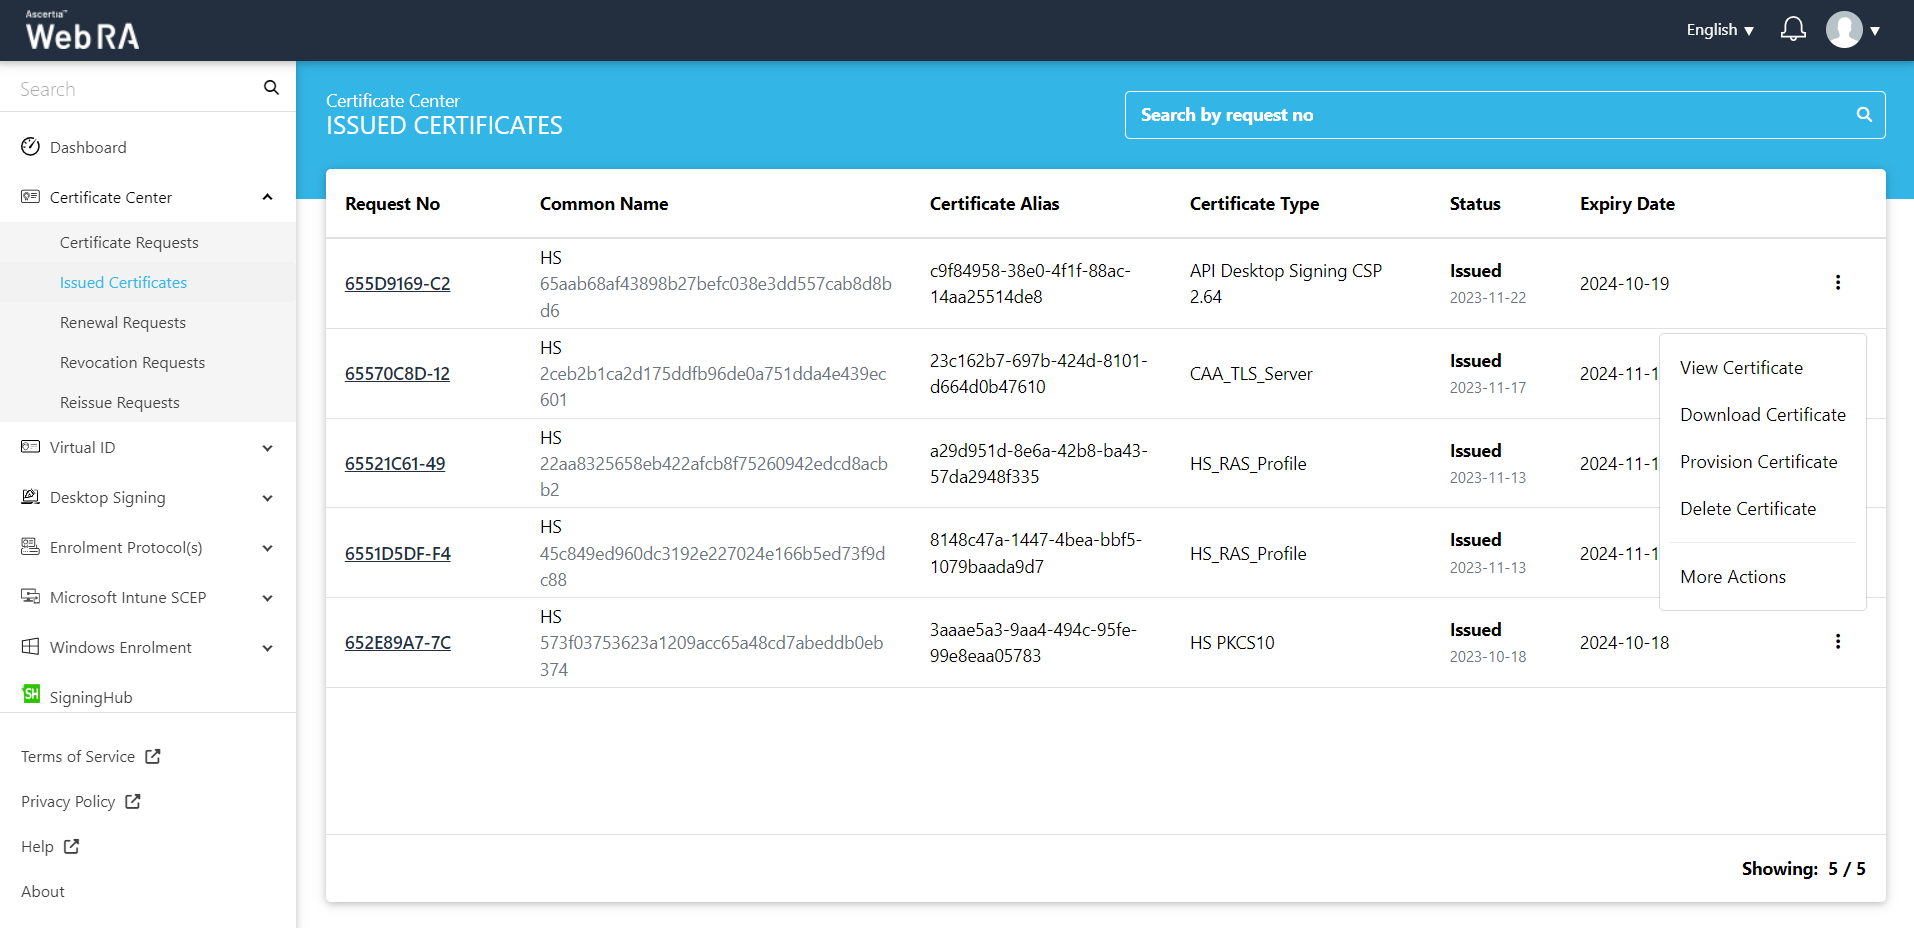The image size is (1914, 928).
Task: Open three-dot menu for request 655D9169-C2
Action: tap(1837, 283)
